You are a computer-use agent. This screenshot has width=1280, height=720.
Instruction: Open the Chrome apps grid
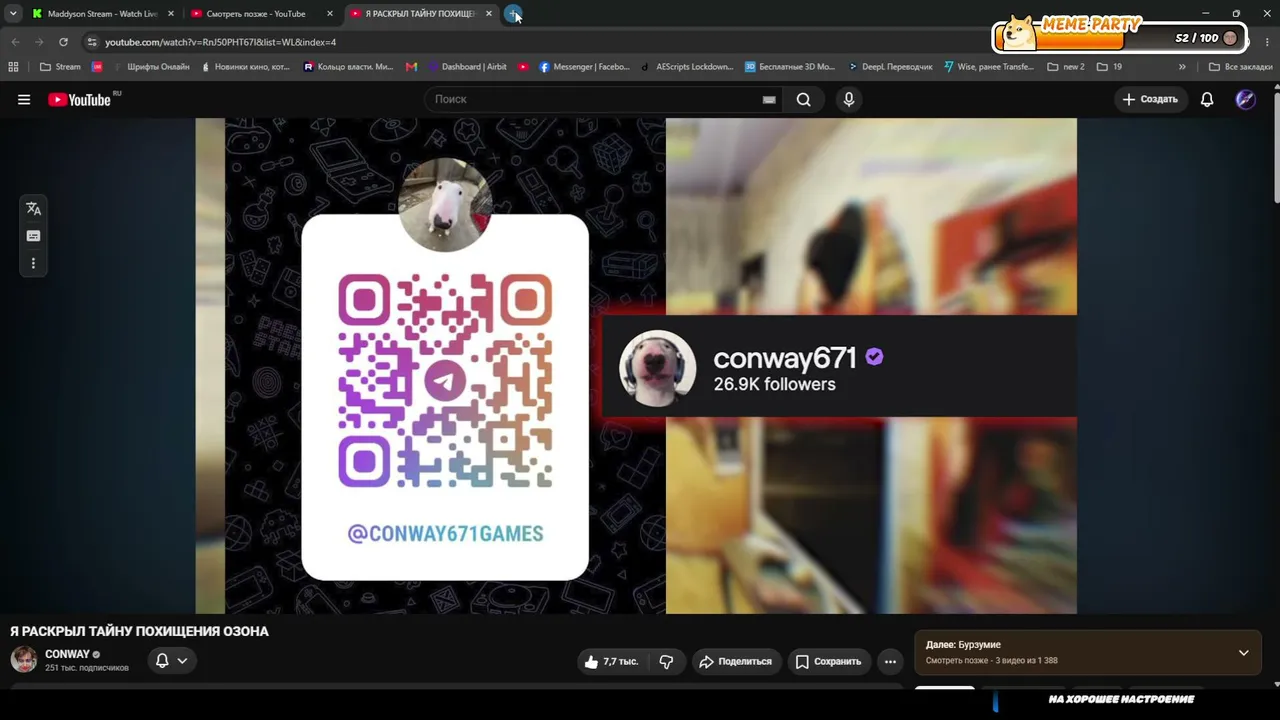coord(13,67)
